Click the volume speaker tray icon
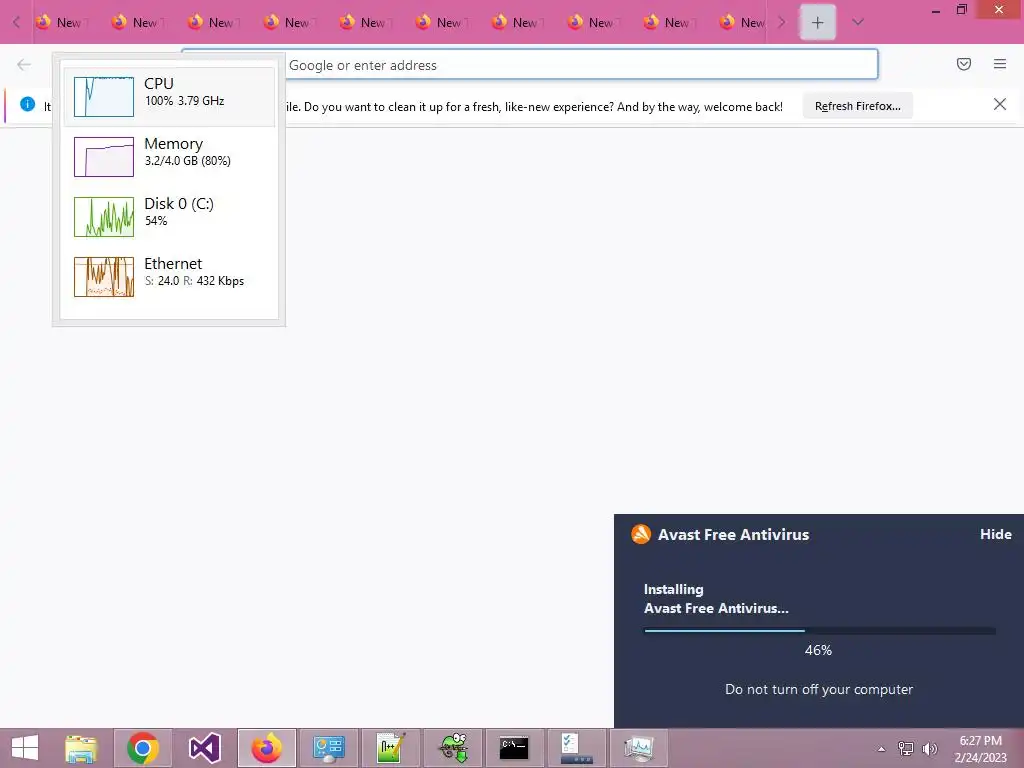 pyautogui.click(x=929, y=749)
